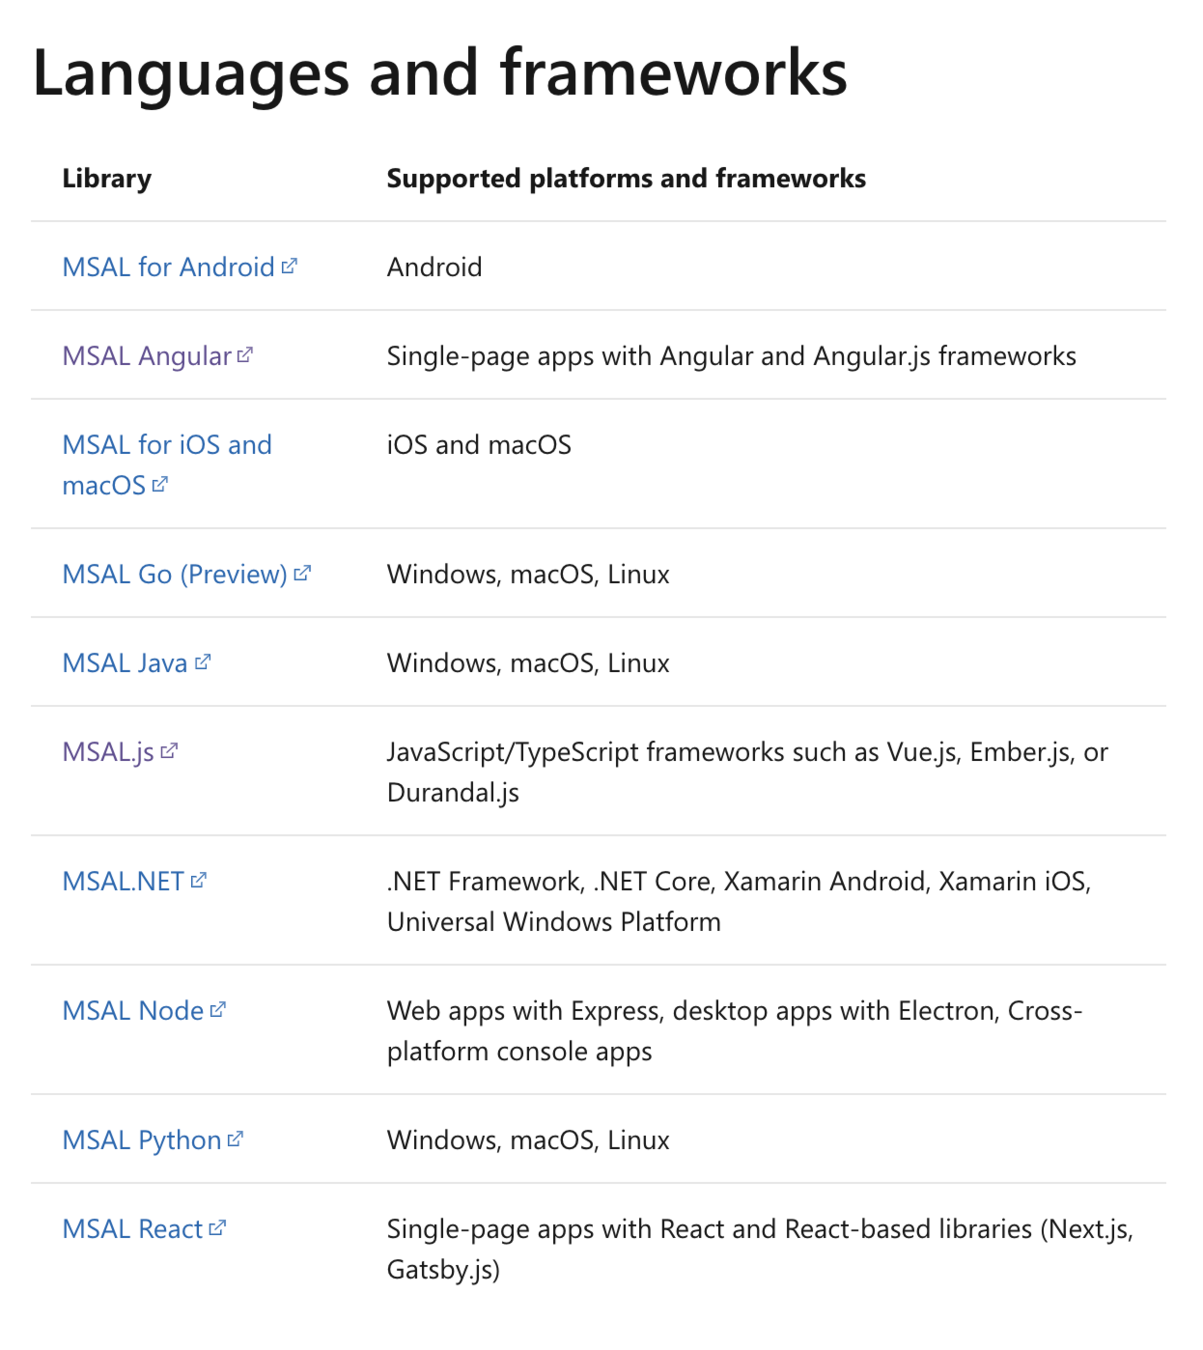Click Windows, macOS, Linux in MSAL Java row

[x=528, y=663]
